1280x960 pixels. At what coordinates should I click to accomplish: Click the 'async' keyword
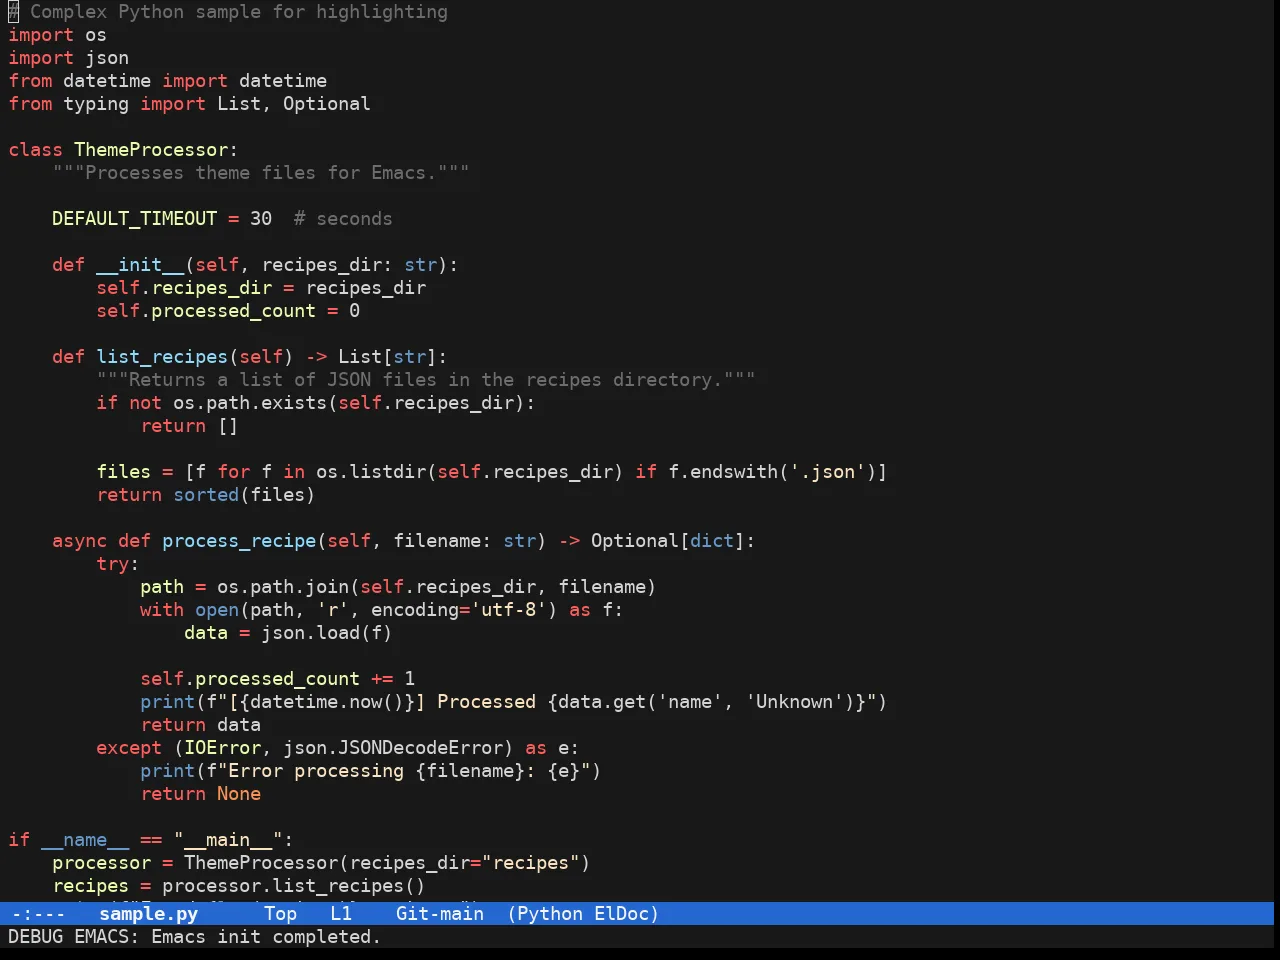click(79, 541)
